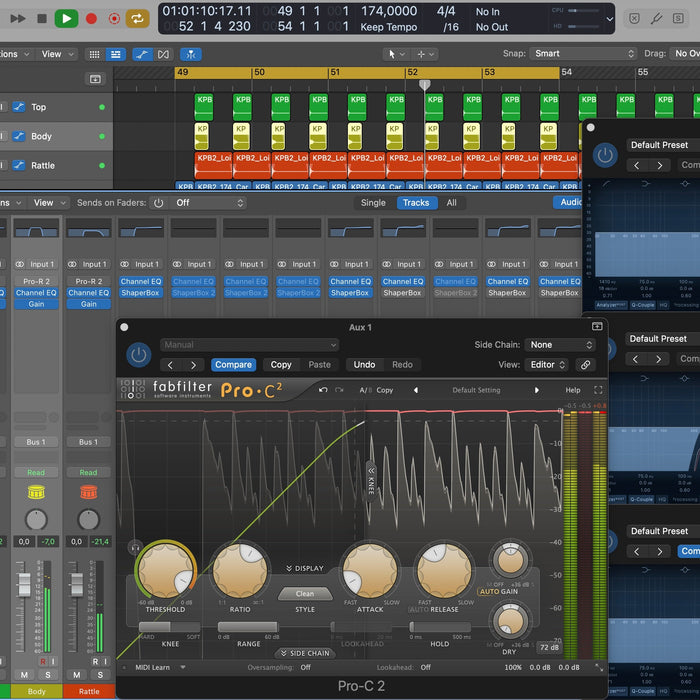The height and width of the screenshot is (700, 700).
Task: Click FabFilter next preset arrow
Action: click(537, 390)
